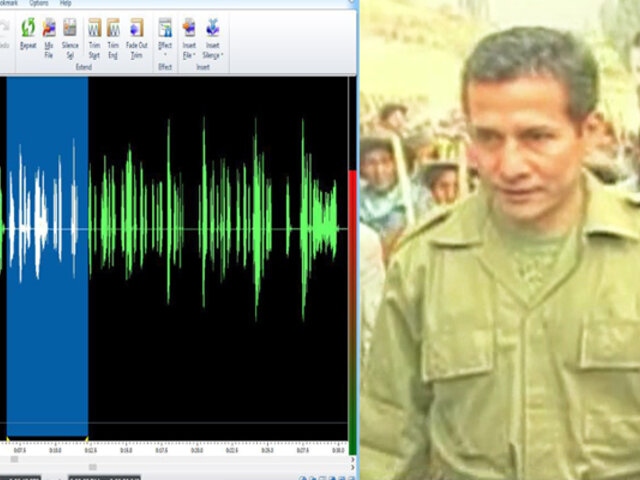Click the time ruler below the waveform
640x480 pixels.
[x=200, y=449]
